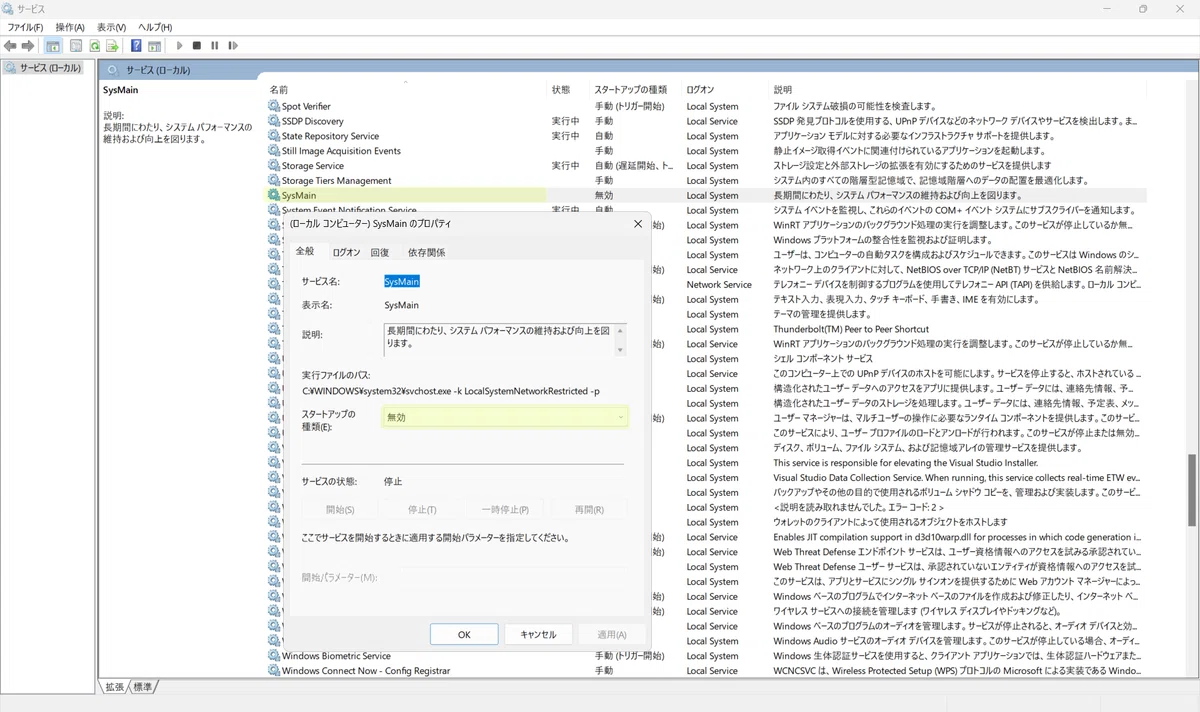Click the gear icon beside Still Image Acquisition Events
Viewport: 1200px width, 712px height.
click(x=274, y=151)
